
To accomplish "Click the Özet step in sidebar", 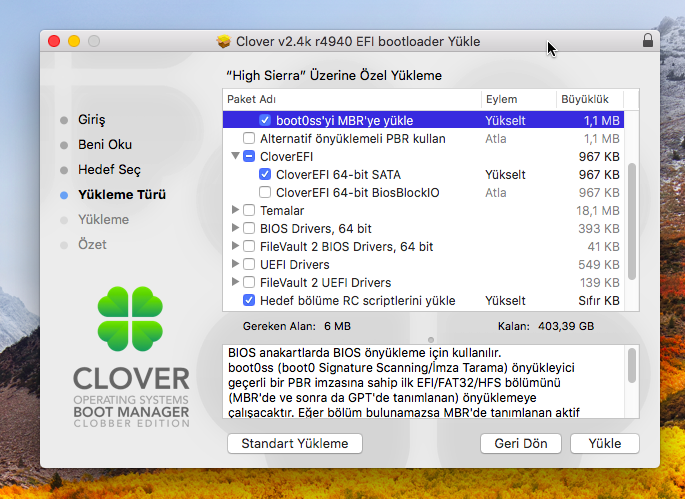I will click(92, 244).
